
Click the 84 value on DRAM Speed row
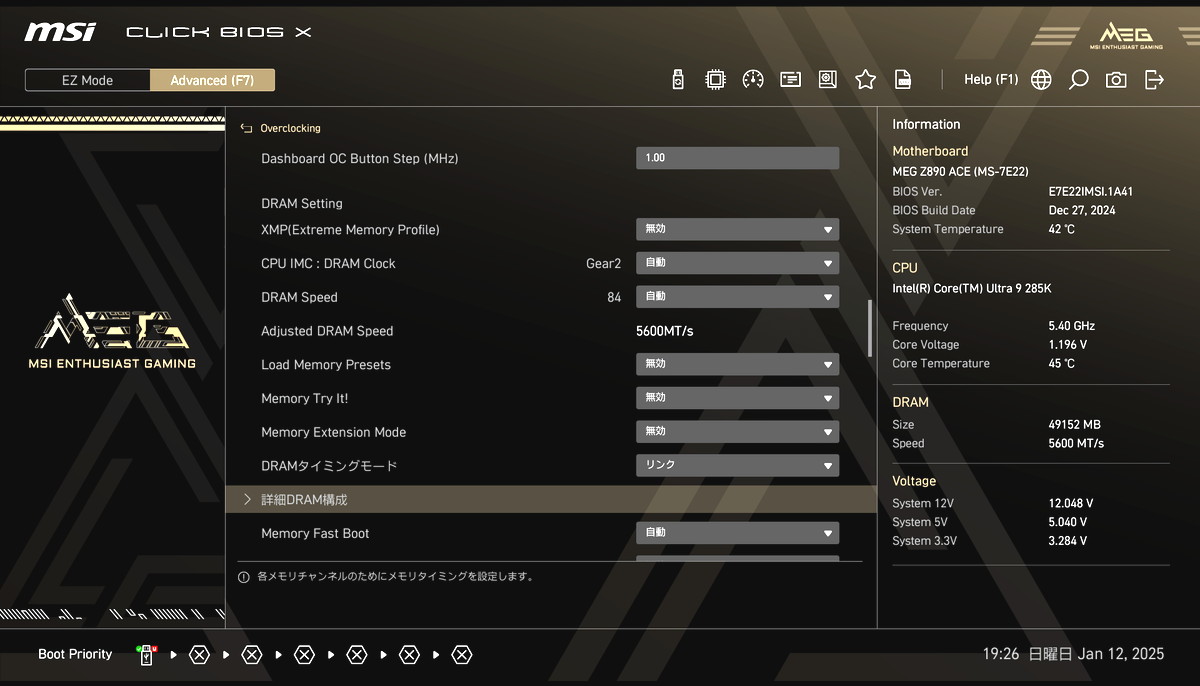pos(614,298)
